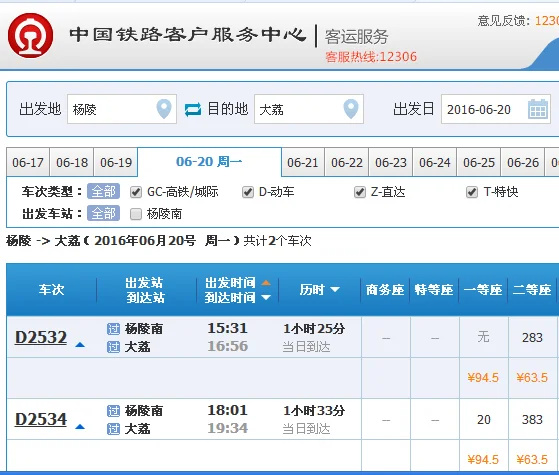559x475 pixels.
Task: Sort ascending by departure time orange arrow
Action: pos(266,283)
